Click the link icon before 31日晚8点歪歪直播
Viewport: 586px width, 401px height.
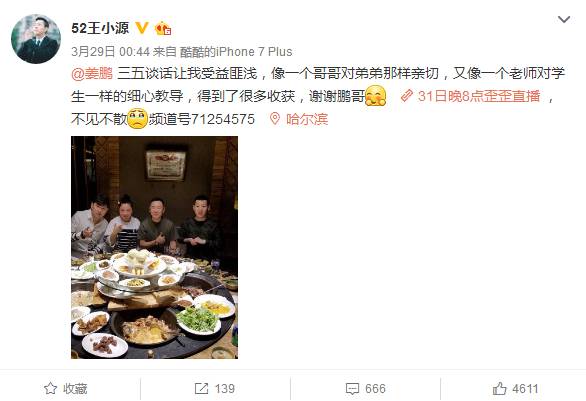406,96
